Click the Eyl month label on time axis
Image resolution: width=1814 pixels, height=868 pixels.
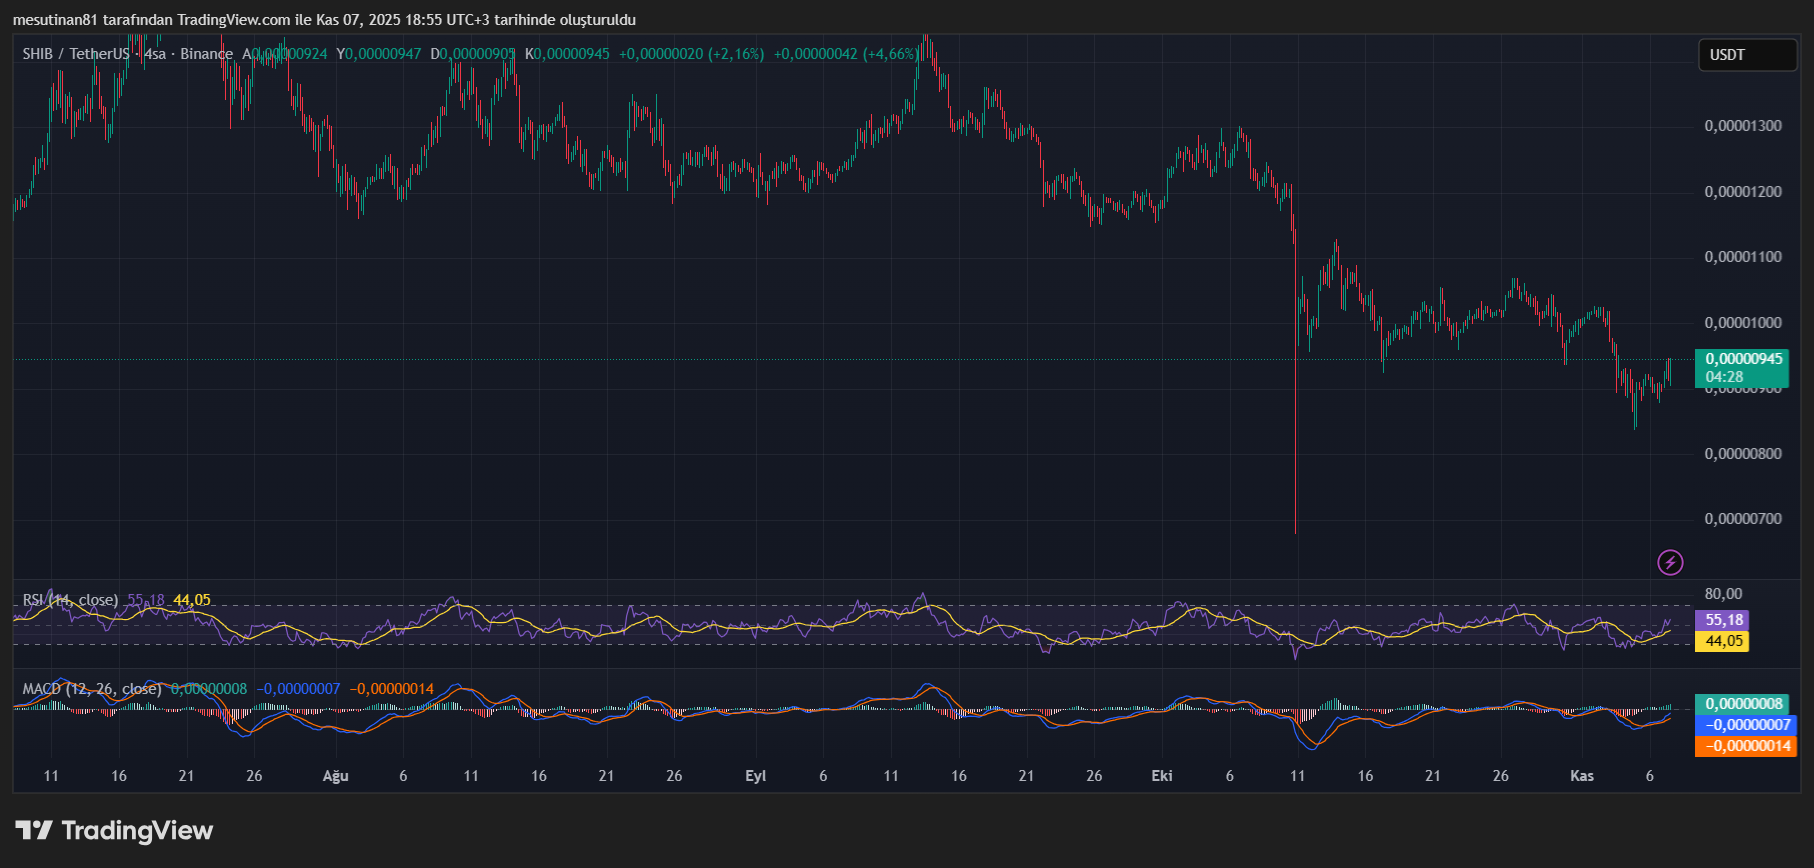click(x=755, y=776)
